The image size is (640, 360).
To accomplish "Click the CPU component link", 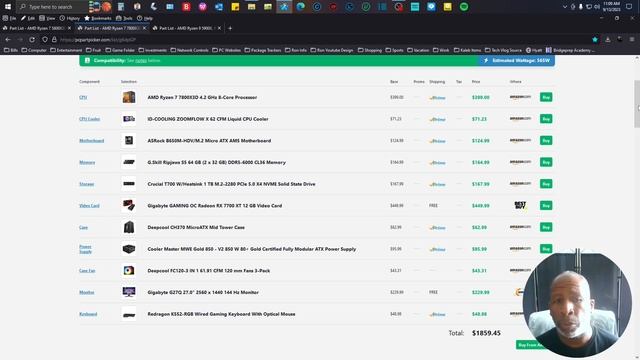I will (83, 97).
